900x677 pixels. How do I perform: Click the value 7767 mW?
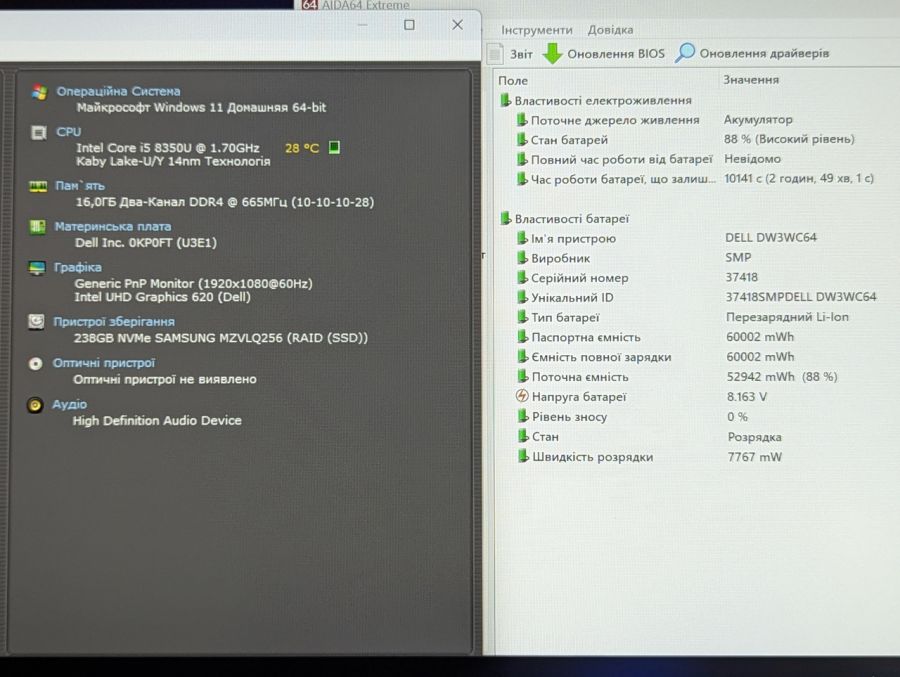pos(755,457)
